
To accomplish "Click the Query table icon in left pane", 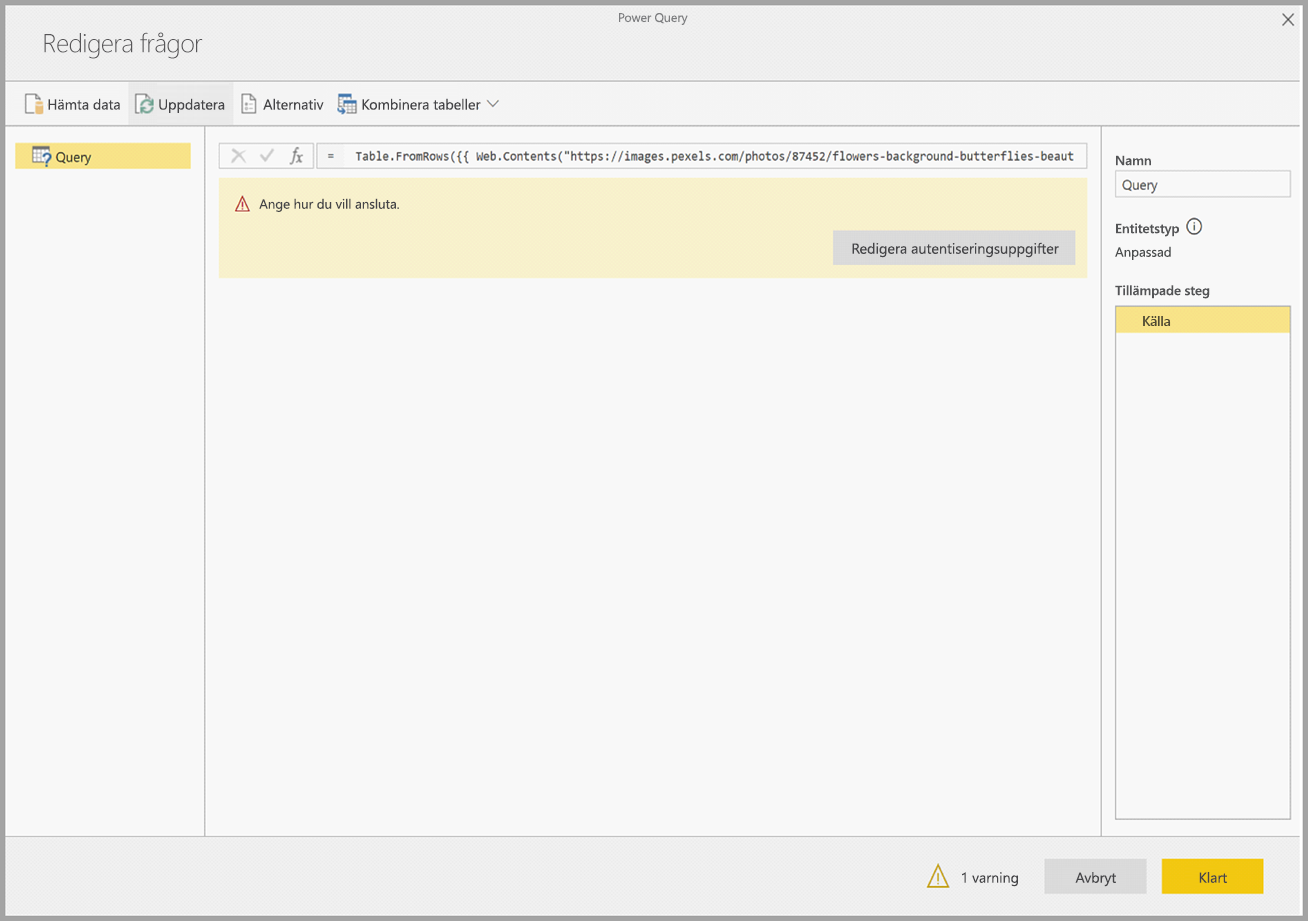I will pyautogui.click(x=42, y=156).
